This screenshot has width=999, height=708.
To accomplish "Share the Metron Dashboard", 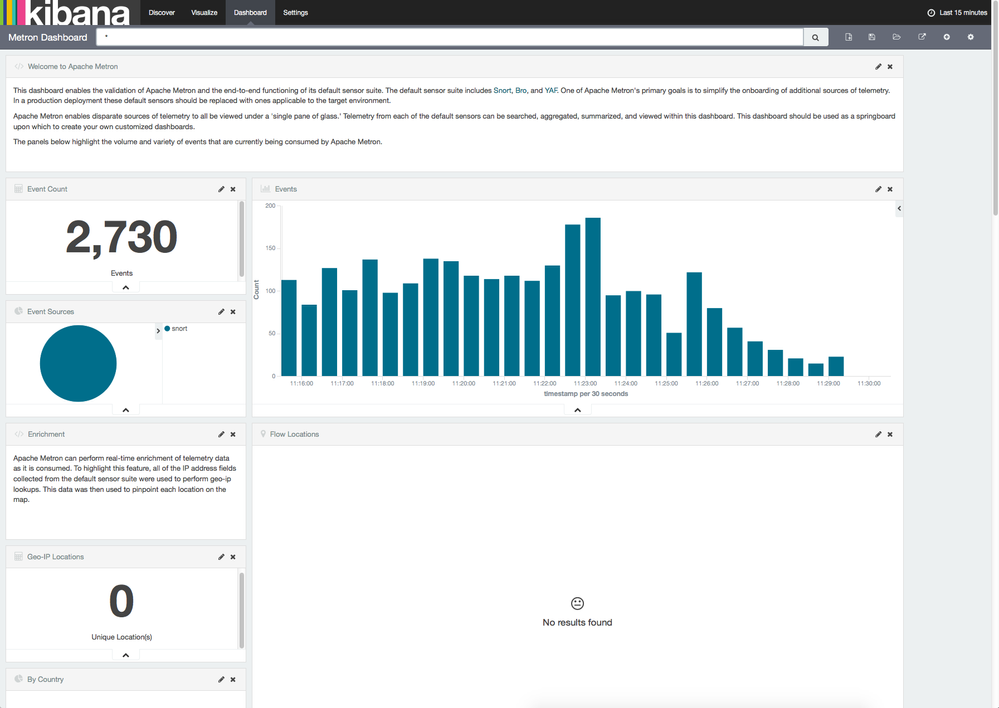I will [920, 37].
